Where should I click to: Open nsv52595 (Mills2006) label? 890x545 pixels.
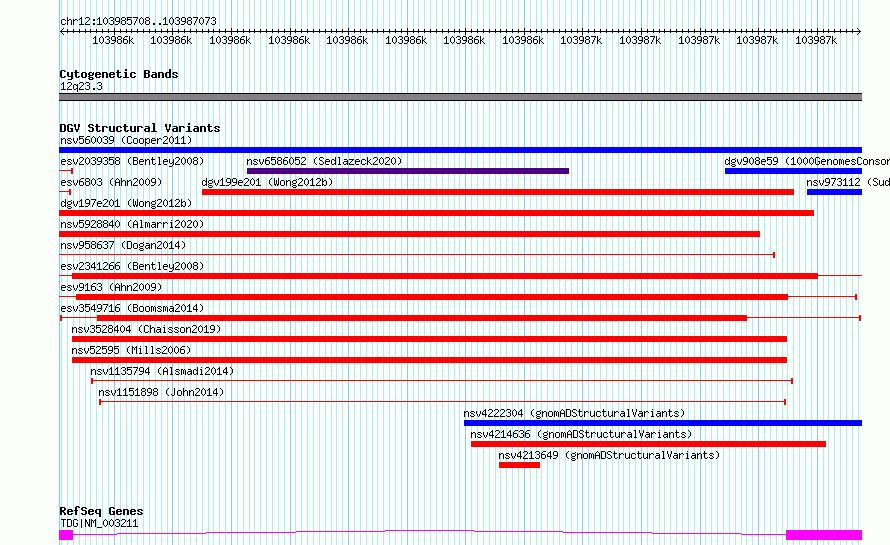point(131,350)
